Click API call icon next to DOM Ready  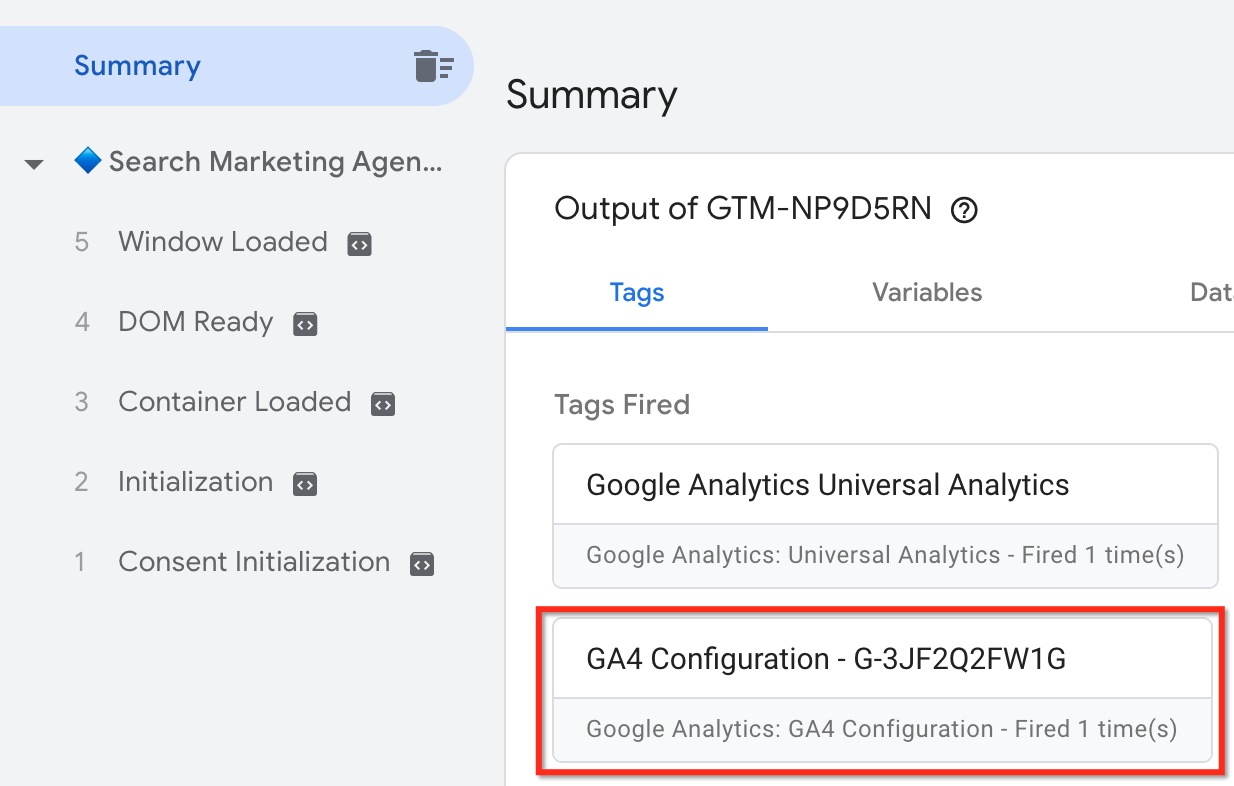pyautogui.click(x=305, y=323)
